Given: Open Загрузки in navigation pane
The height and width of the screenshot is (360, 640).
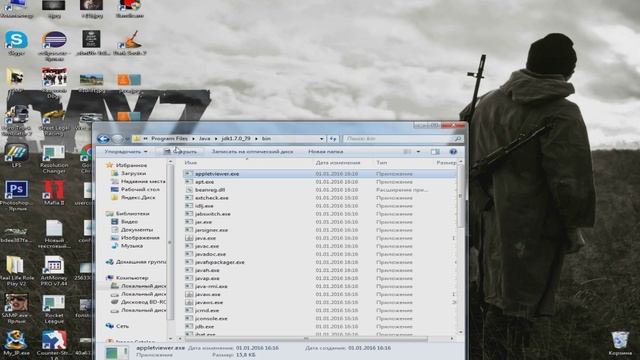Looking at the screenshot, I should click(133, 173).
